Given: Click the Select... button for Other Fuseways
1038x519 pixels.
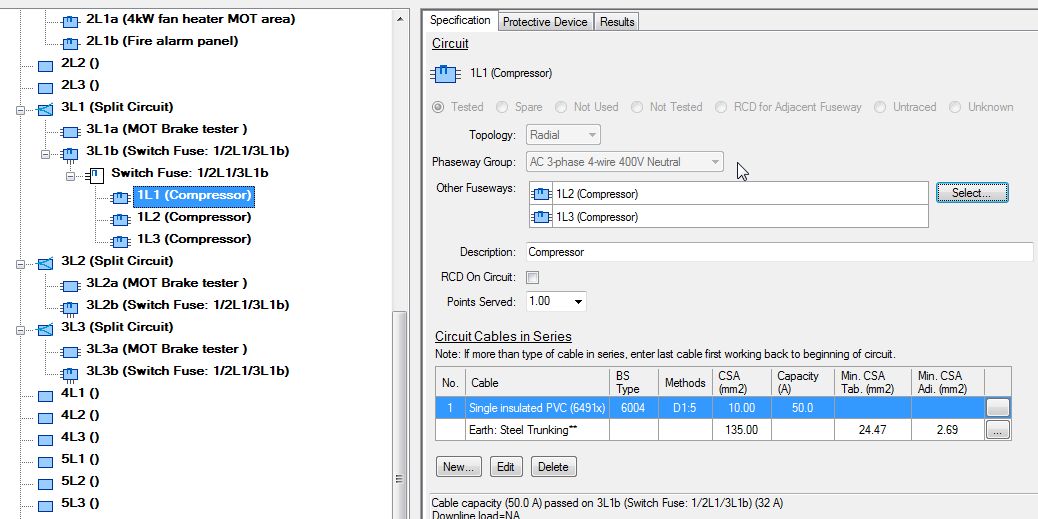Looking at the screenshot, I should (x=971, y=193).
